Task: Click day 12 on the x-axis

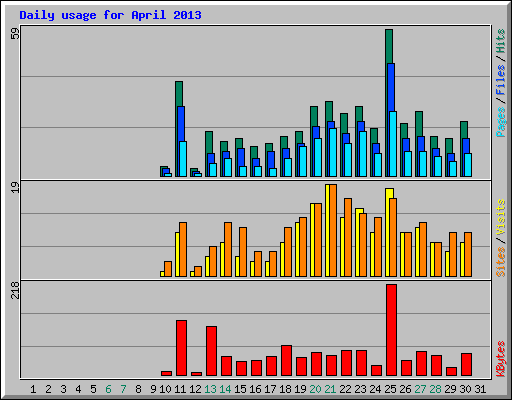Action: pyautogui.click(x=195, y=389)
